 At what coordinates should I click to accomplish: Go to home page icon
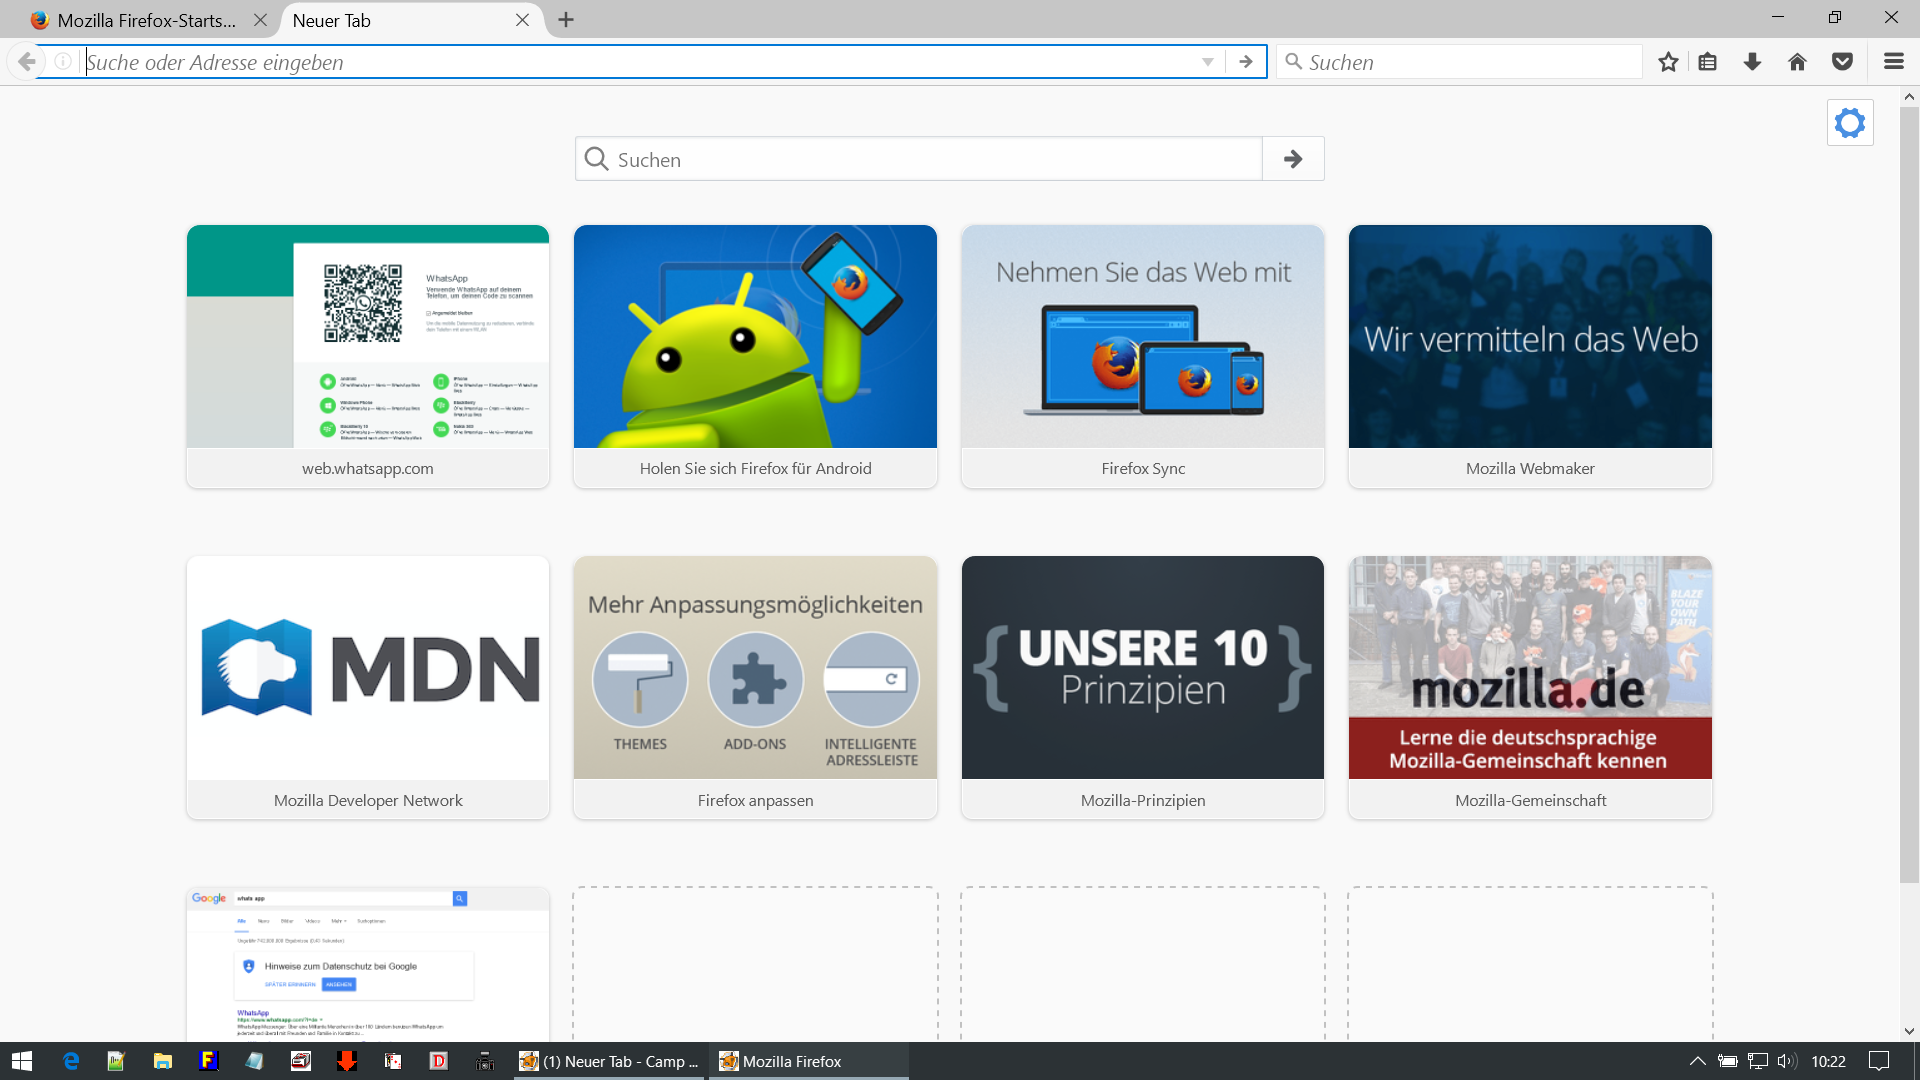[1797, 62]
